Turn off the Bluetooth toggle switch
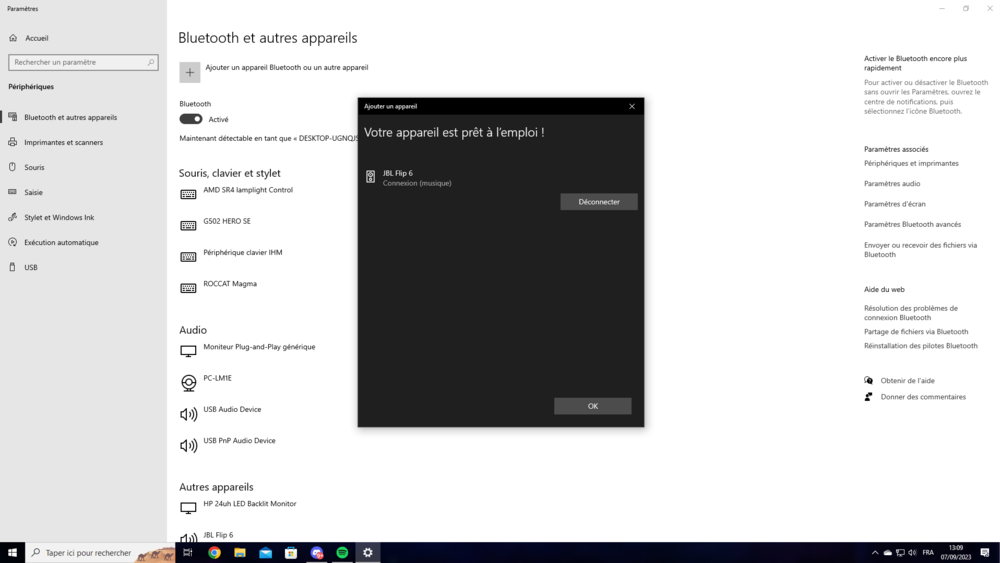This screenshot has width=1000, height=563. (191, 119)
